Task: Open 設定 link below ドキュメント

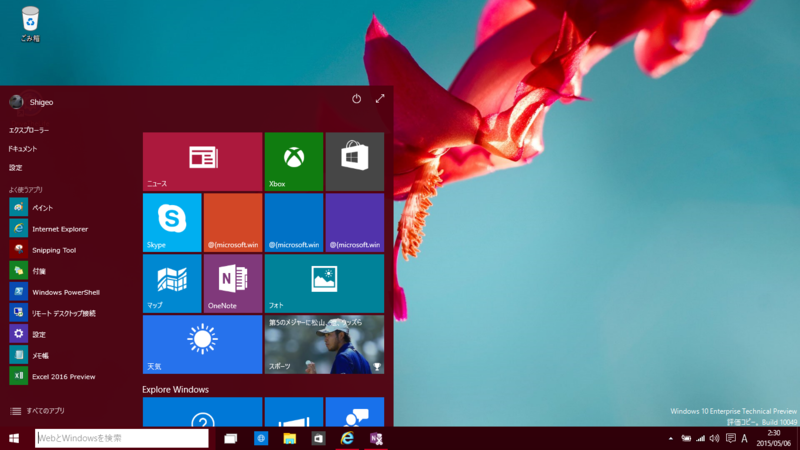Action: pyautogui.click(x=16, y=168)
